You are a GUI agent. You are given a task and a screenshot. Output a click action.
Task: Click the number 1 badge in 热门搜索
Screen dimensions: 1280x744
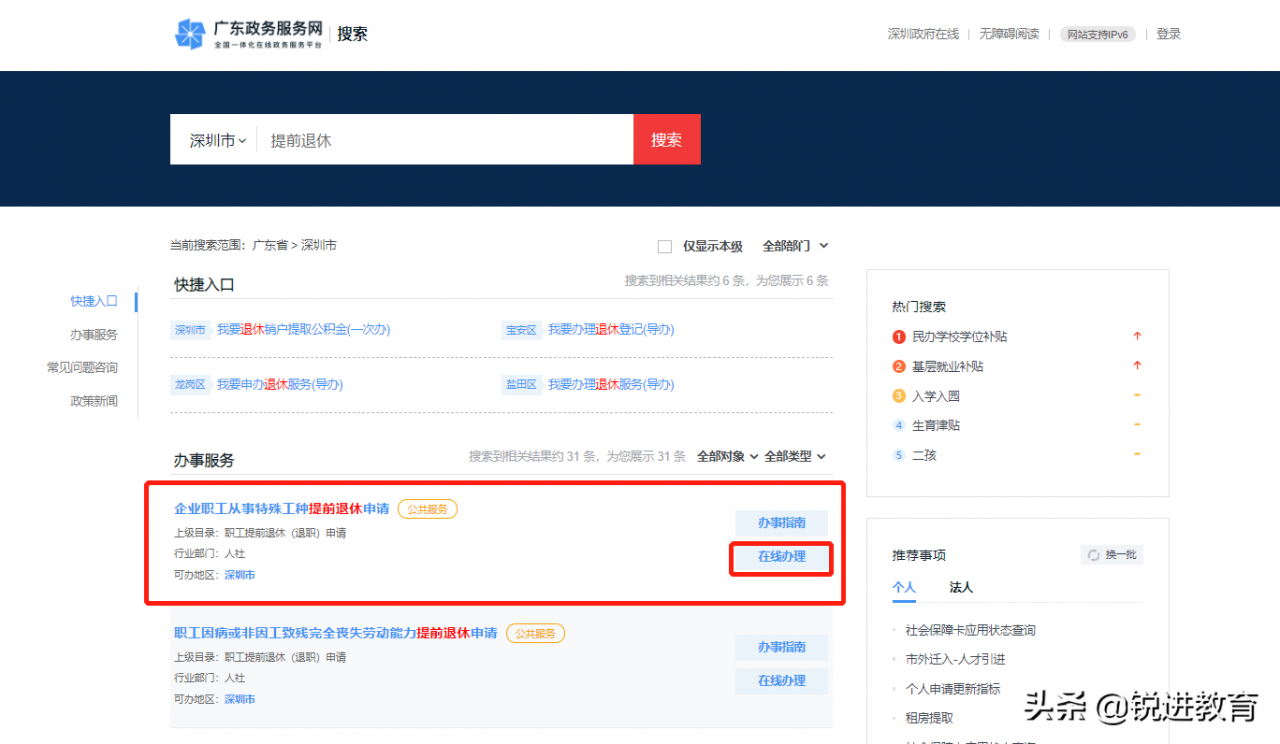tap(897, 337)
